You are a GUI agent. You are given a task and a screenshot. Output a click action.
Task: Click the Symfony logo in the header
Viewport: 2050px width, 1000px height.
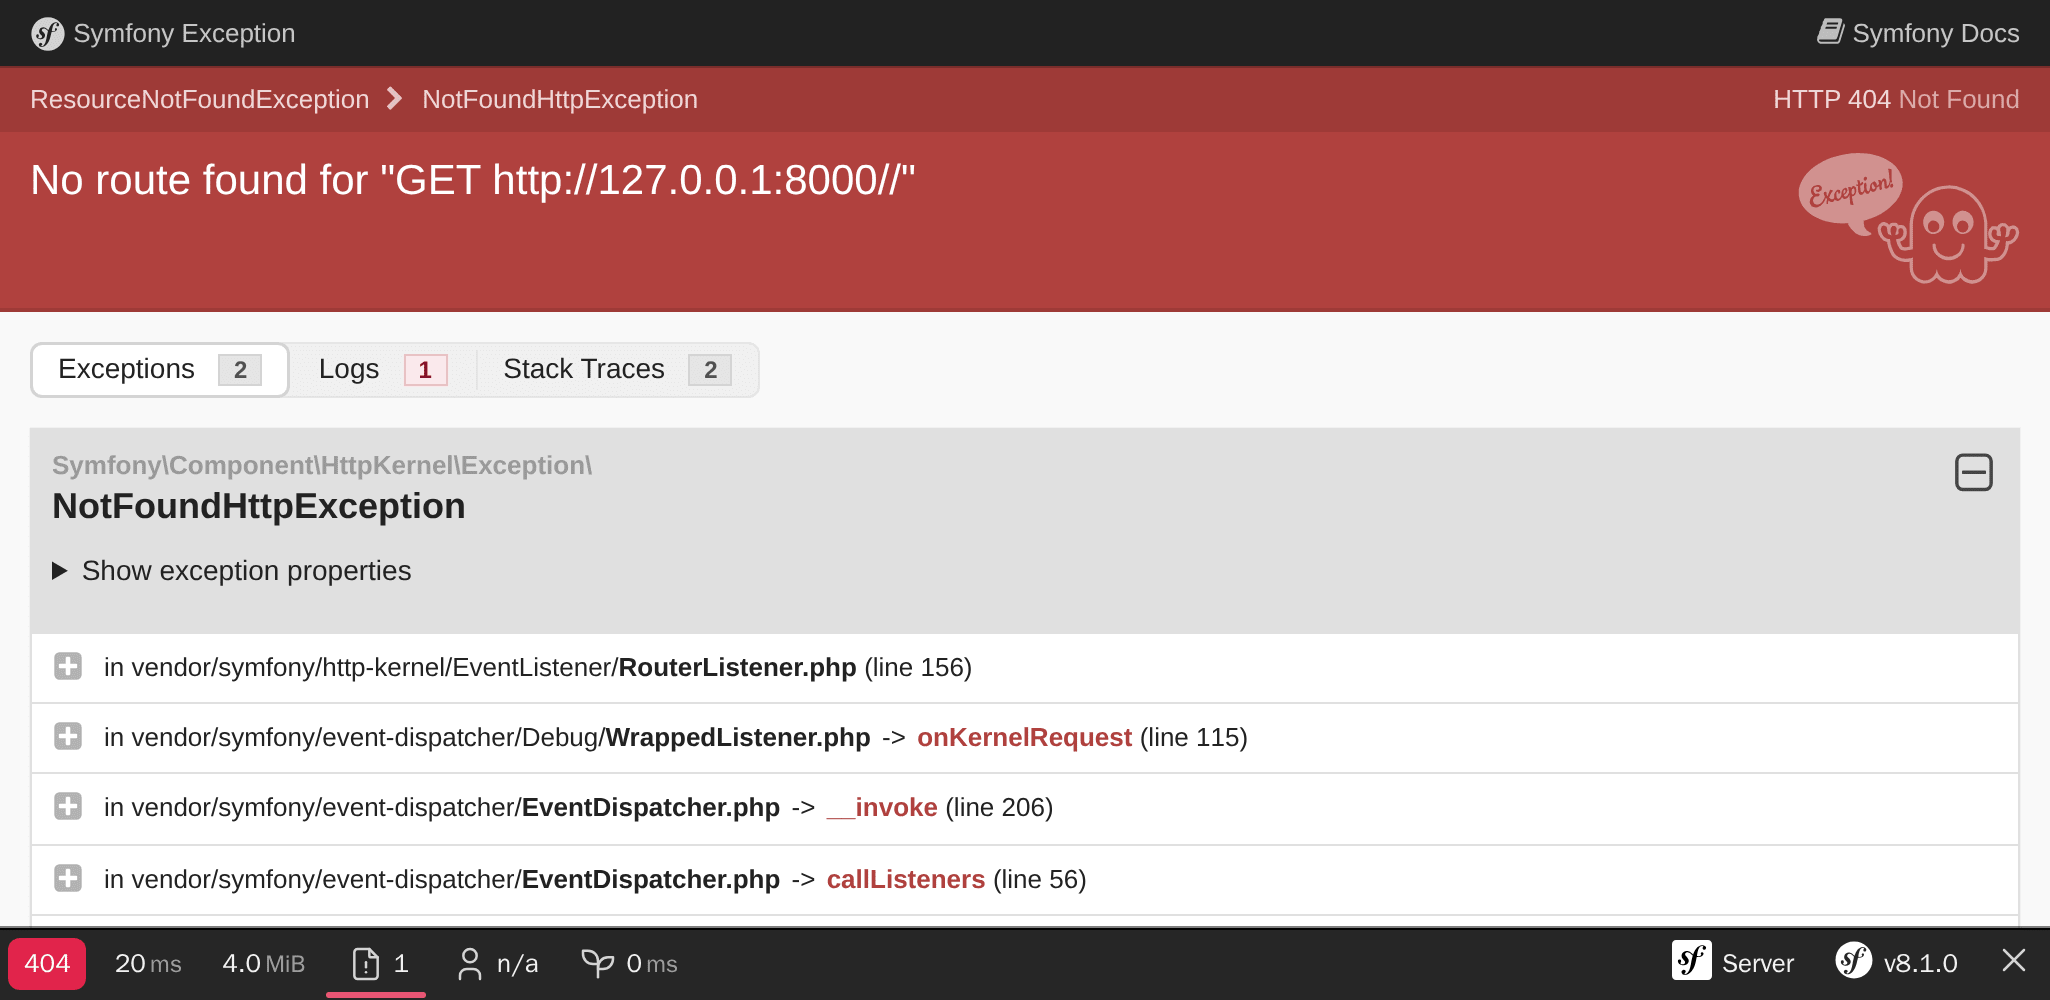(x=47, y=34)
